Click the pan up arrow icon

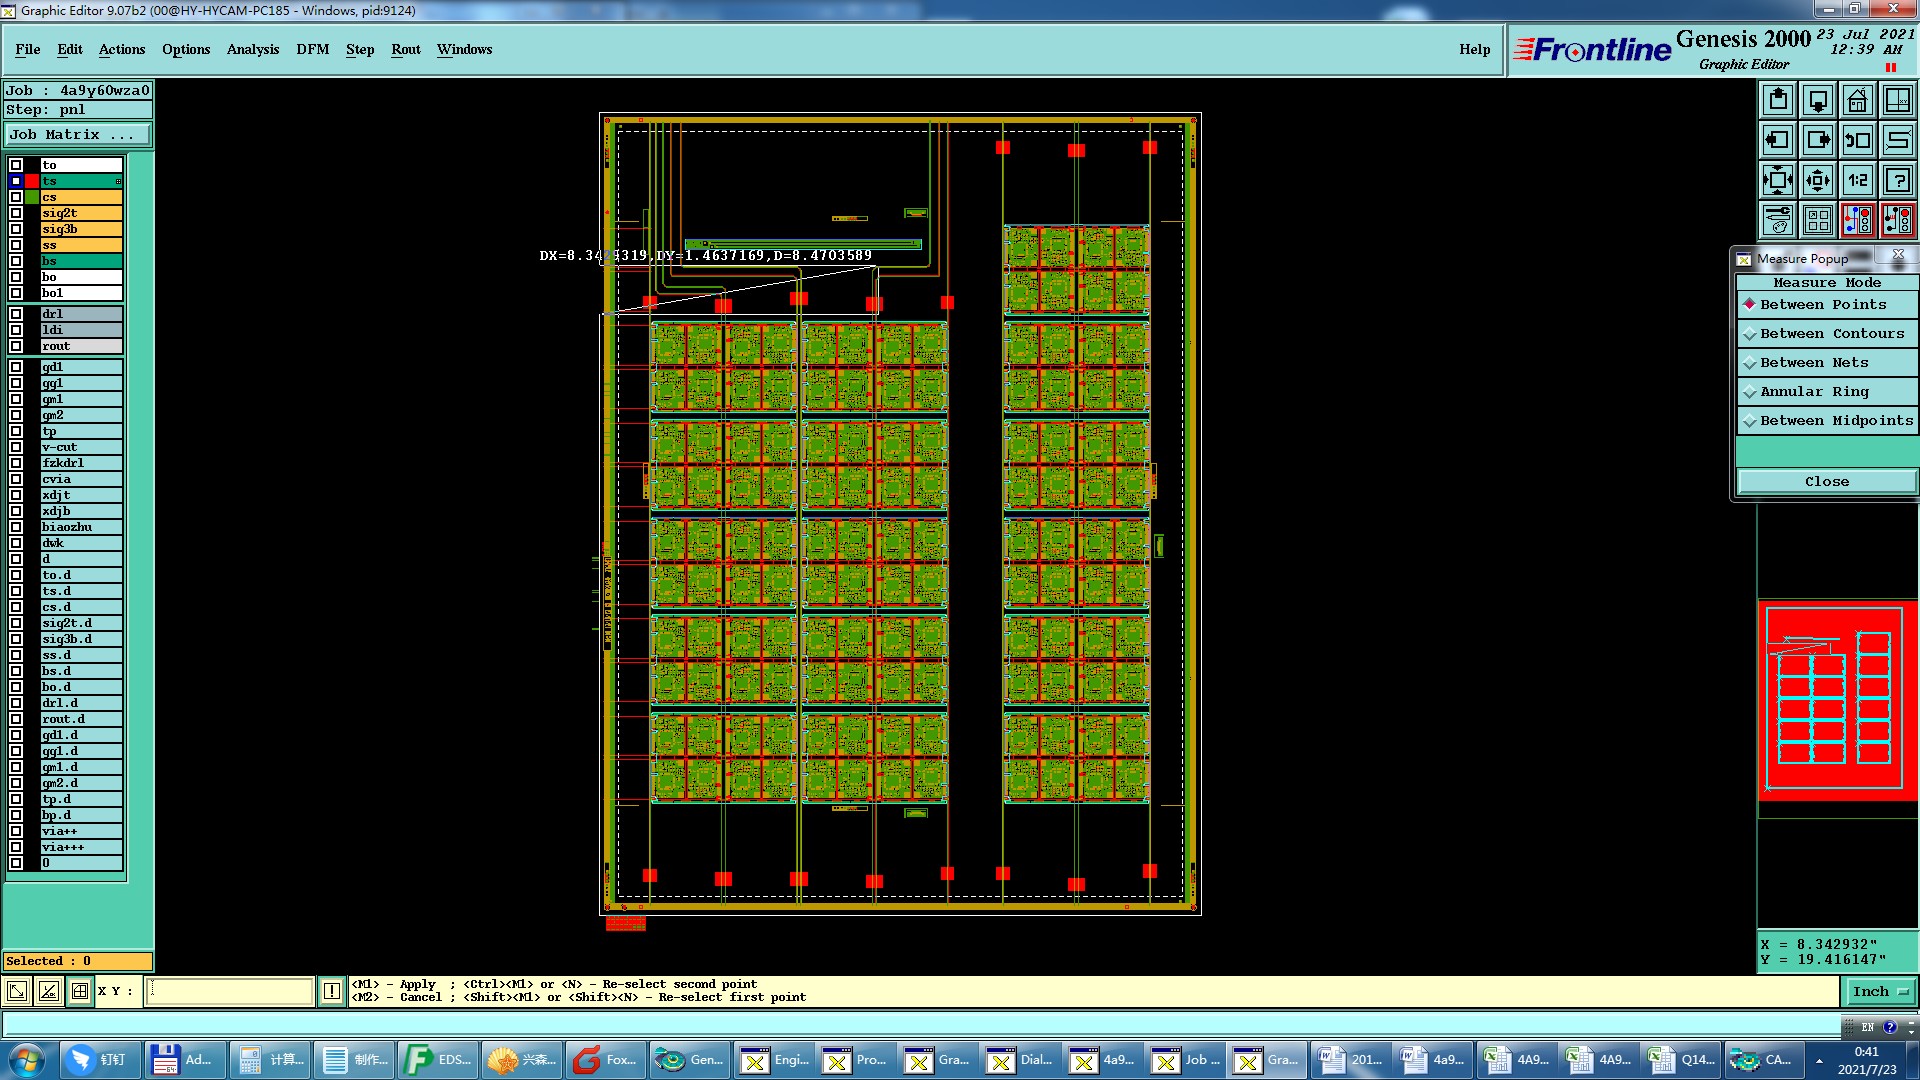pyautogui.click(x=1778, y=100)
